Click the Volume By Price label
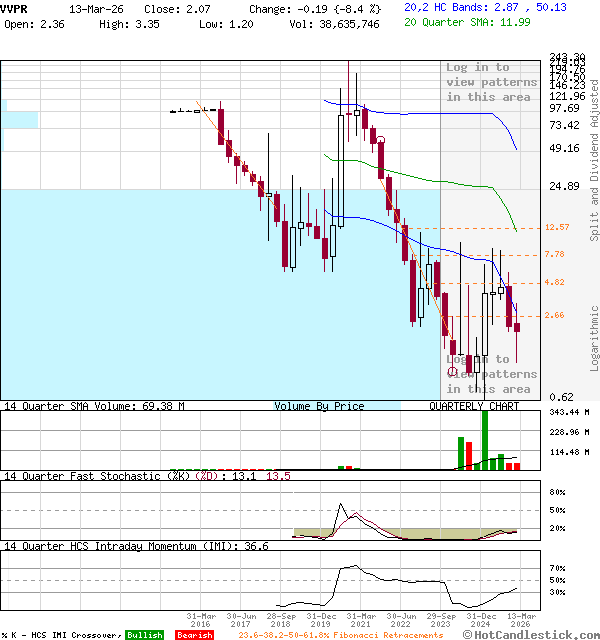The width and height of the screenshot is (600, 640). click(x=319, y=407)
